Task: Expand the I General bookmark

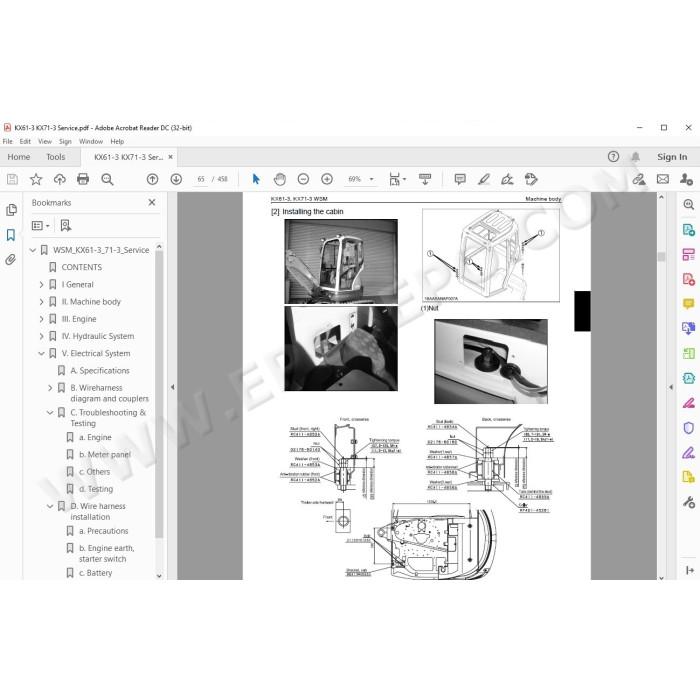Action: coord(41,284)
